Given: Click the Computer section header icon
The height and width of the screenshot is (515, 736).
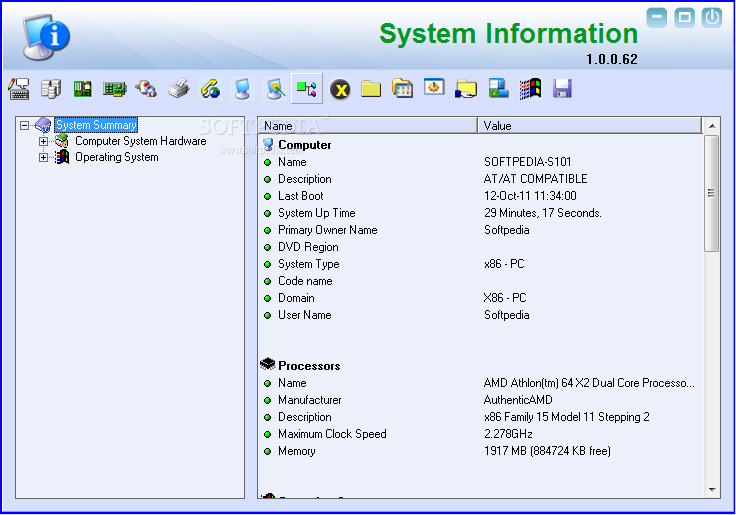Looking at the screenshot, I should coord(268,145).
